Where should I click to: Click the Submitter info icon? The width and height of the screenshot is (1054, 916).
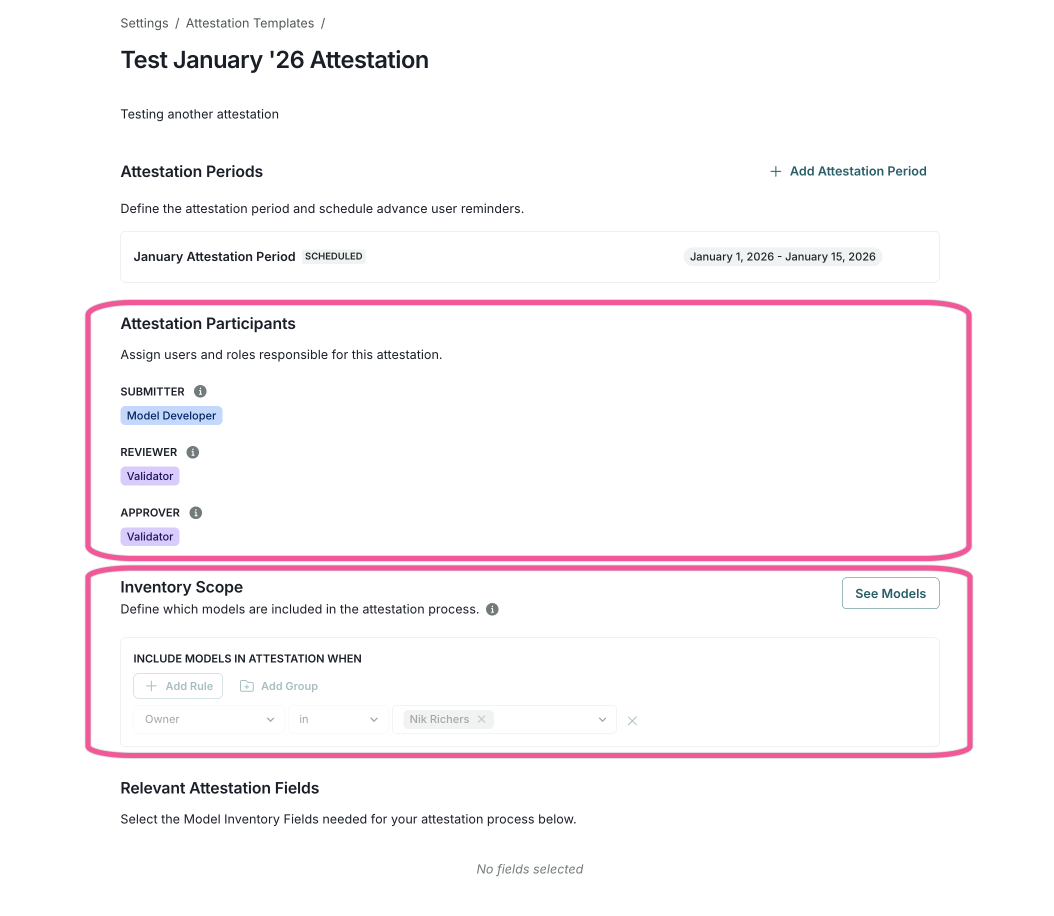pyautogui.click(x=199, y=391)
